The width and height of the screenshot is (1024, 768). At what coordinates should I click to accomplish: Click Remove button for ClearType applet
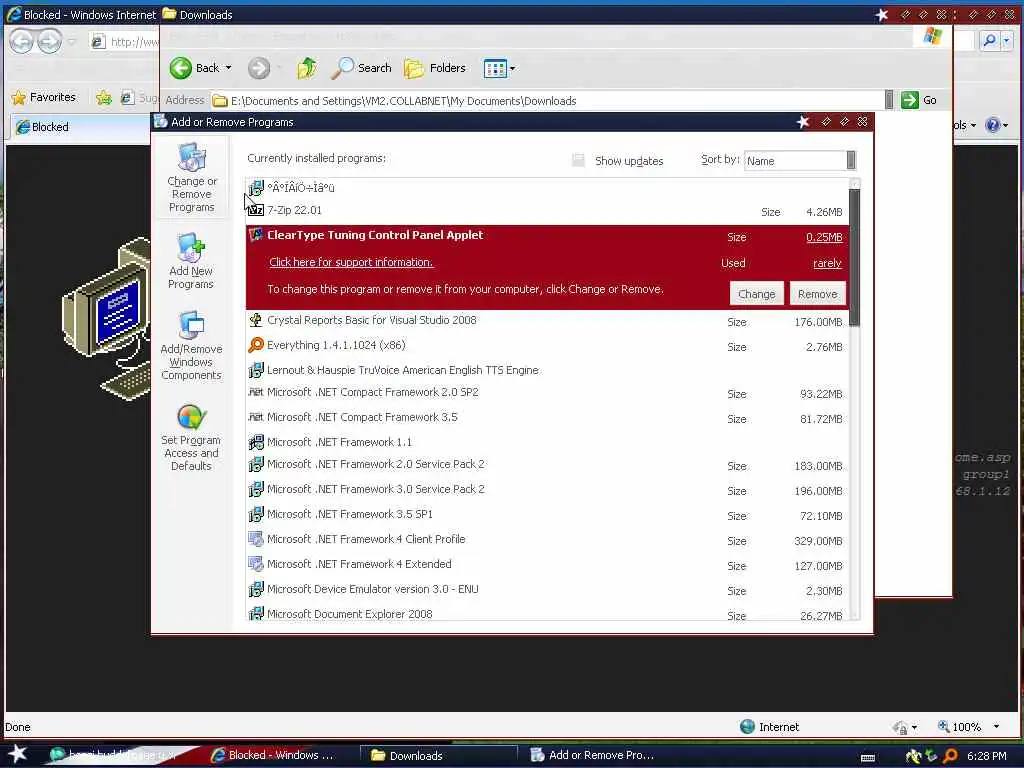(x=817, y=295)
